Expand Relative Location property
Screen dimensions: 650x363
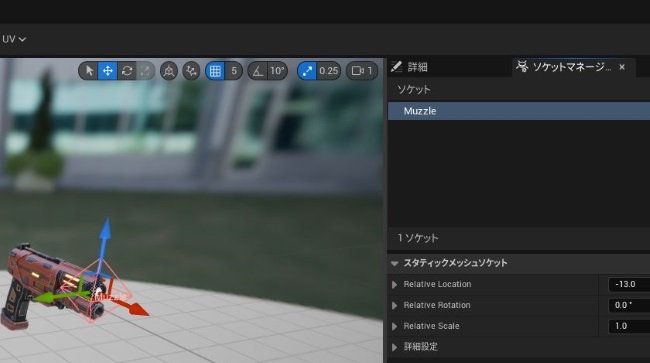point(395,285)
